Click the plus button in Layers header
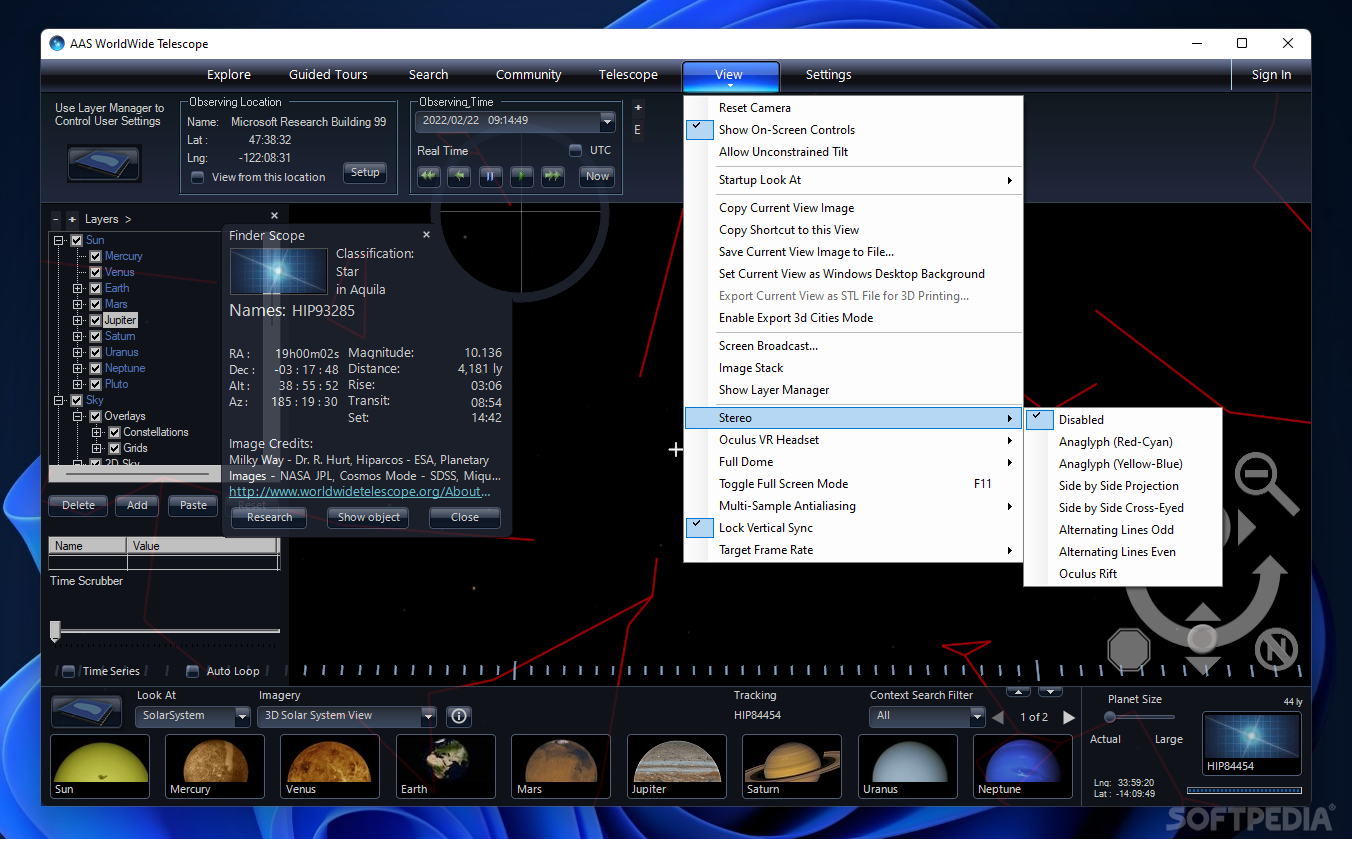 [72, 219]
